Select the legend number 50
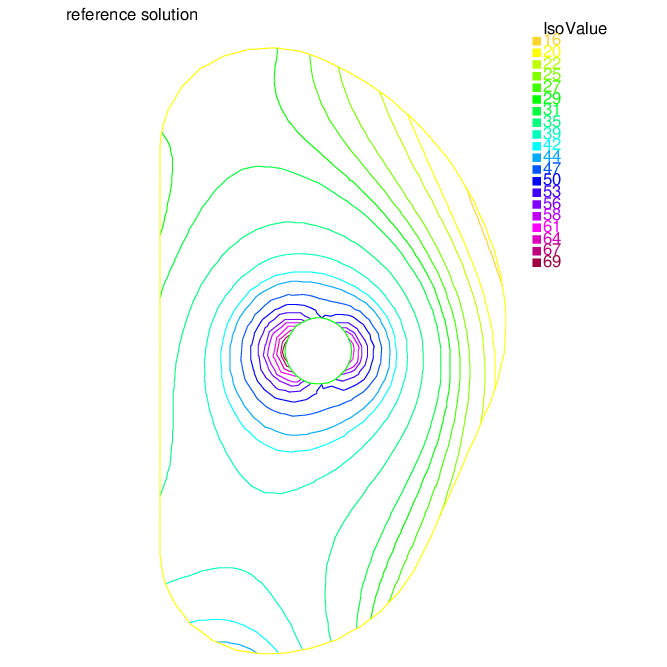Viewport: 667px width, 667px height. click(x=552, y=180)
